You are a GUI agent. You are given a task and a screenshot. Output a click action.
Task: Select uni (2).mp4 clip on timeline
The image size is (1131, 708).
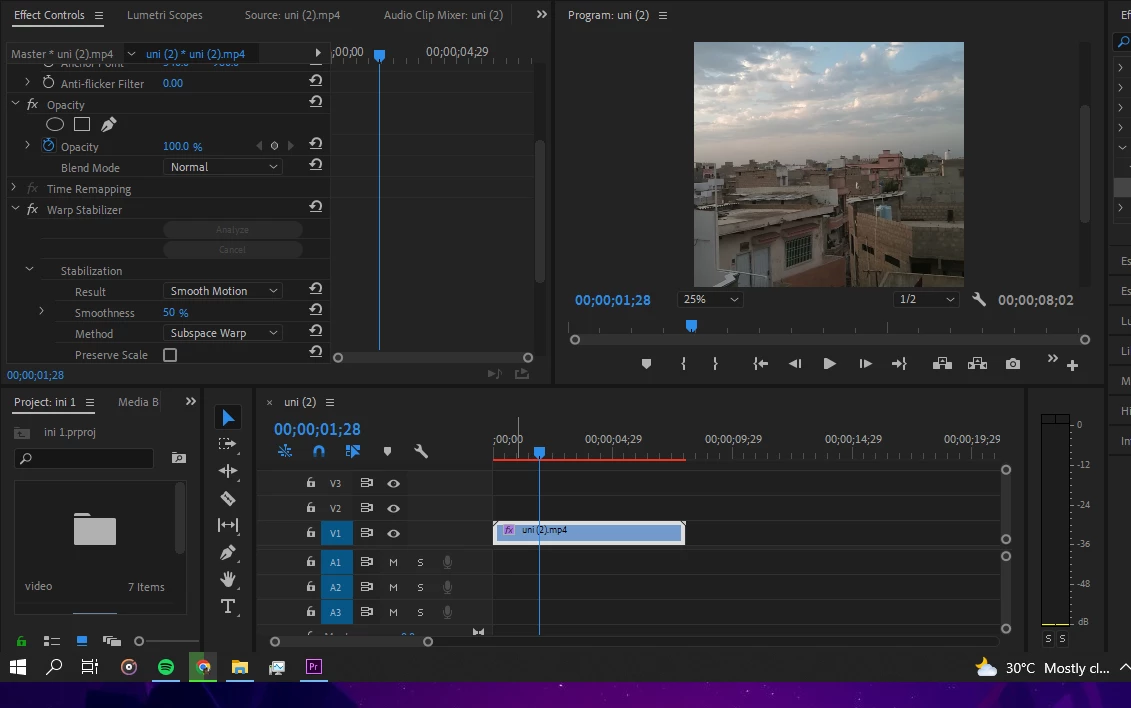(589, 533)
